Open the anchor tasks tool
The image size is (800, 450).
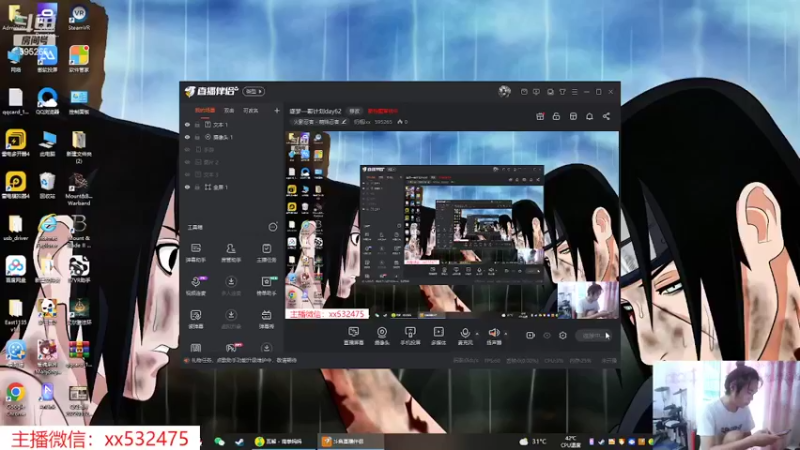[266, 253]
